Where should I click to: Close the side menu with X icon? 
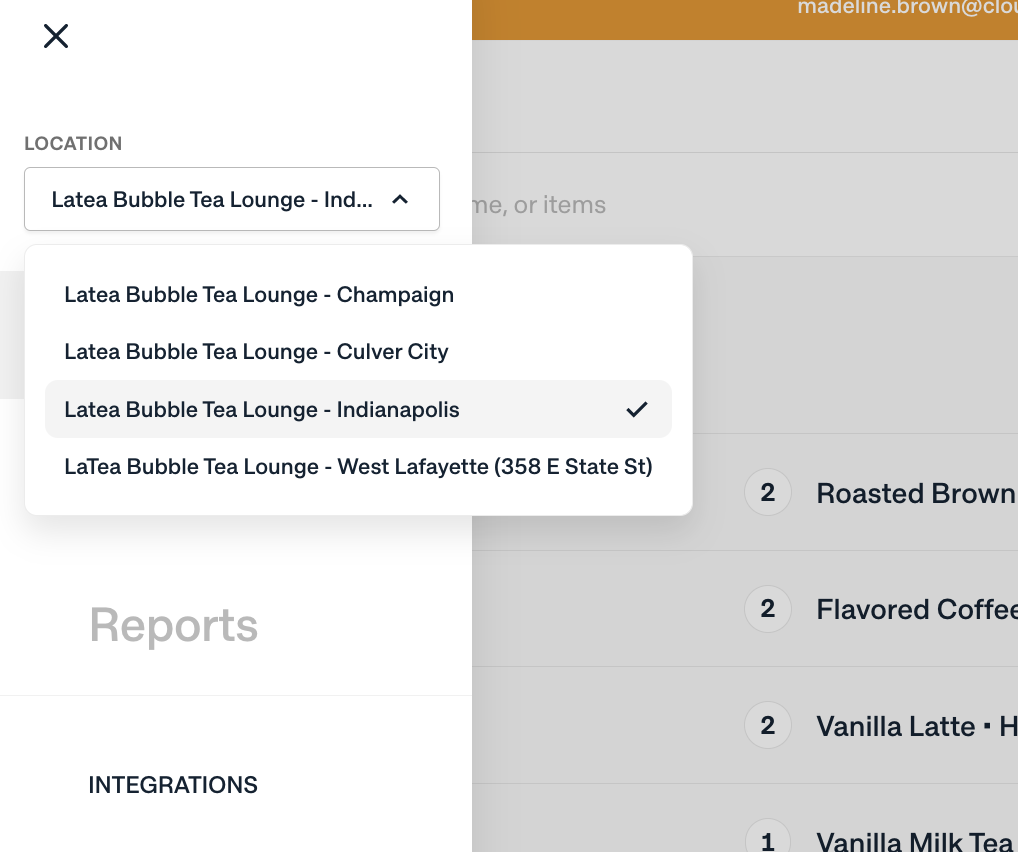click(56, 37)
